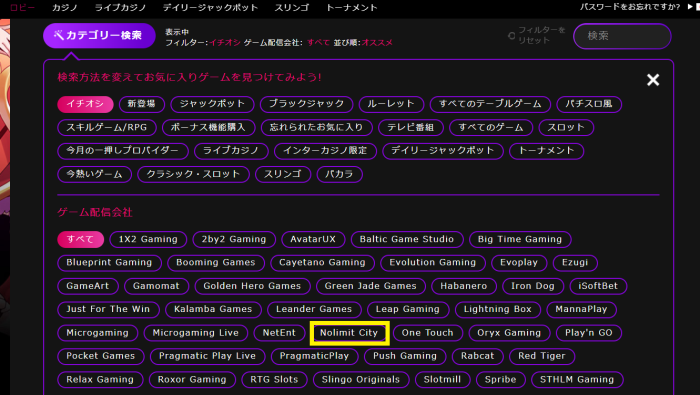Filter by Red Tiger provider
The width and height of the screenshot is (700, 395).
[x=542, y=357]
